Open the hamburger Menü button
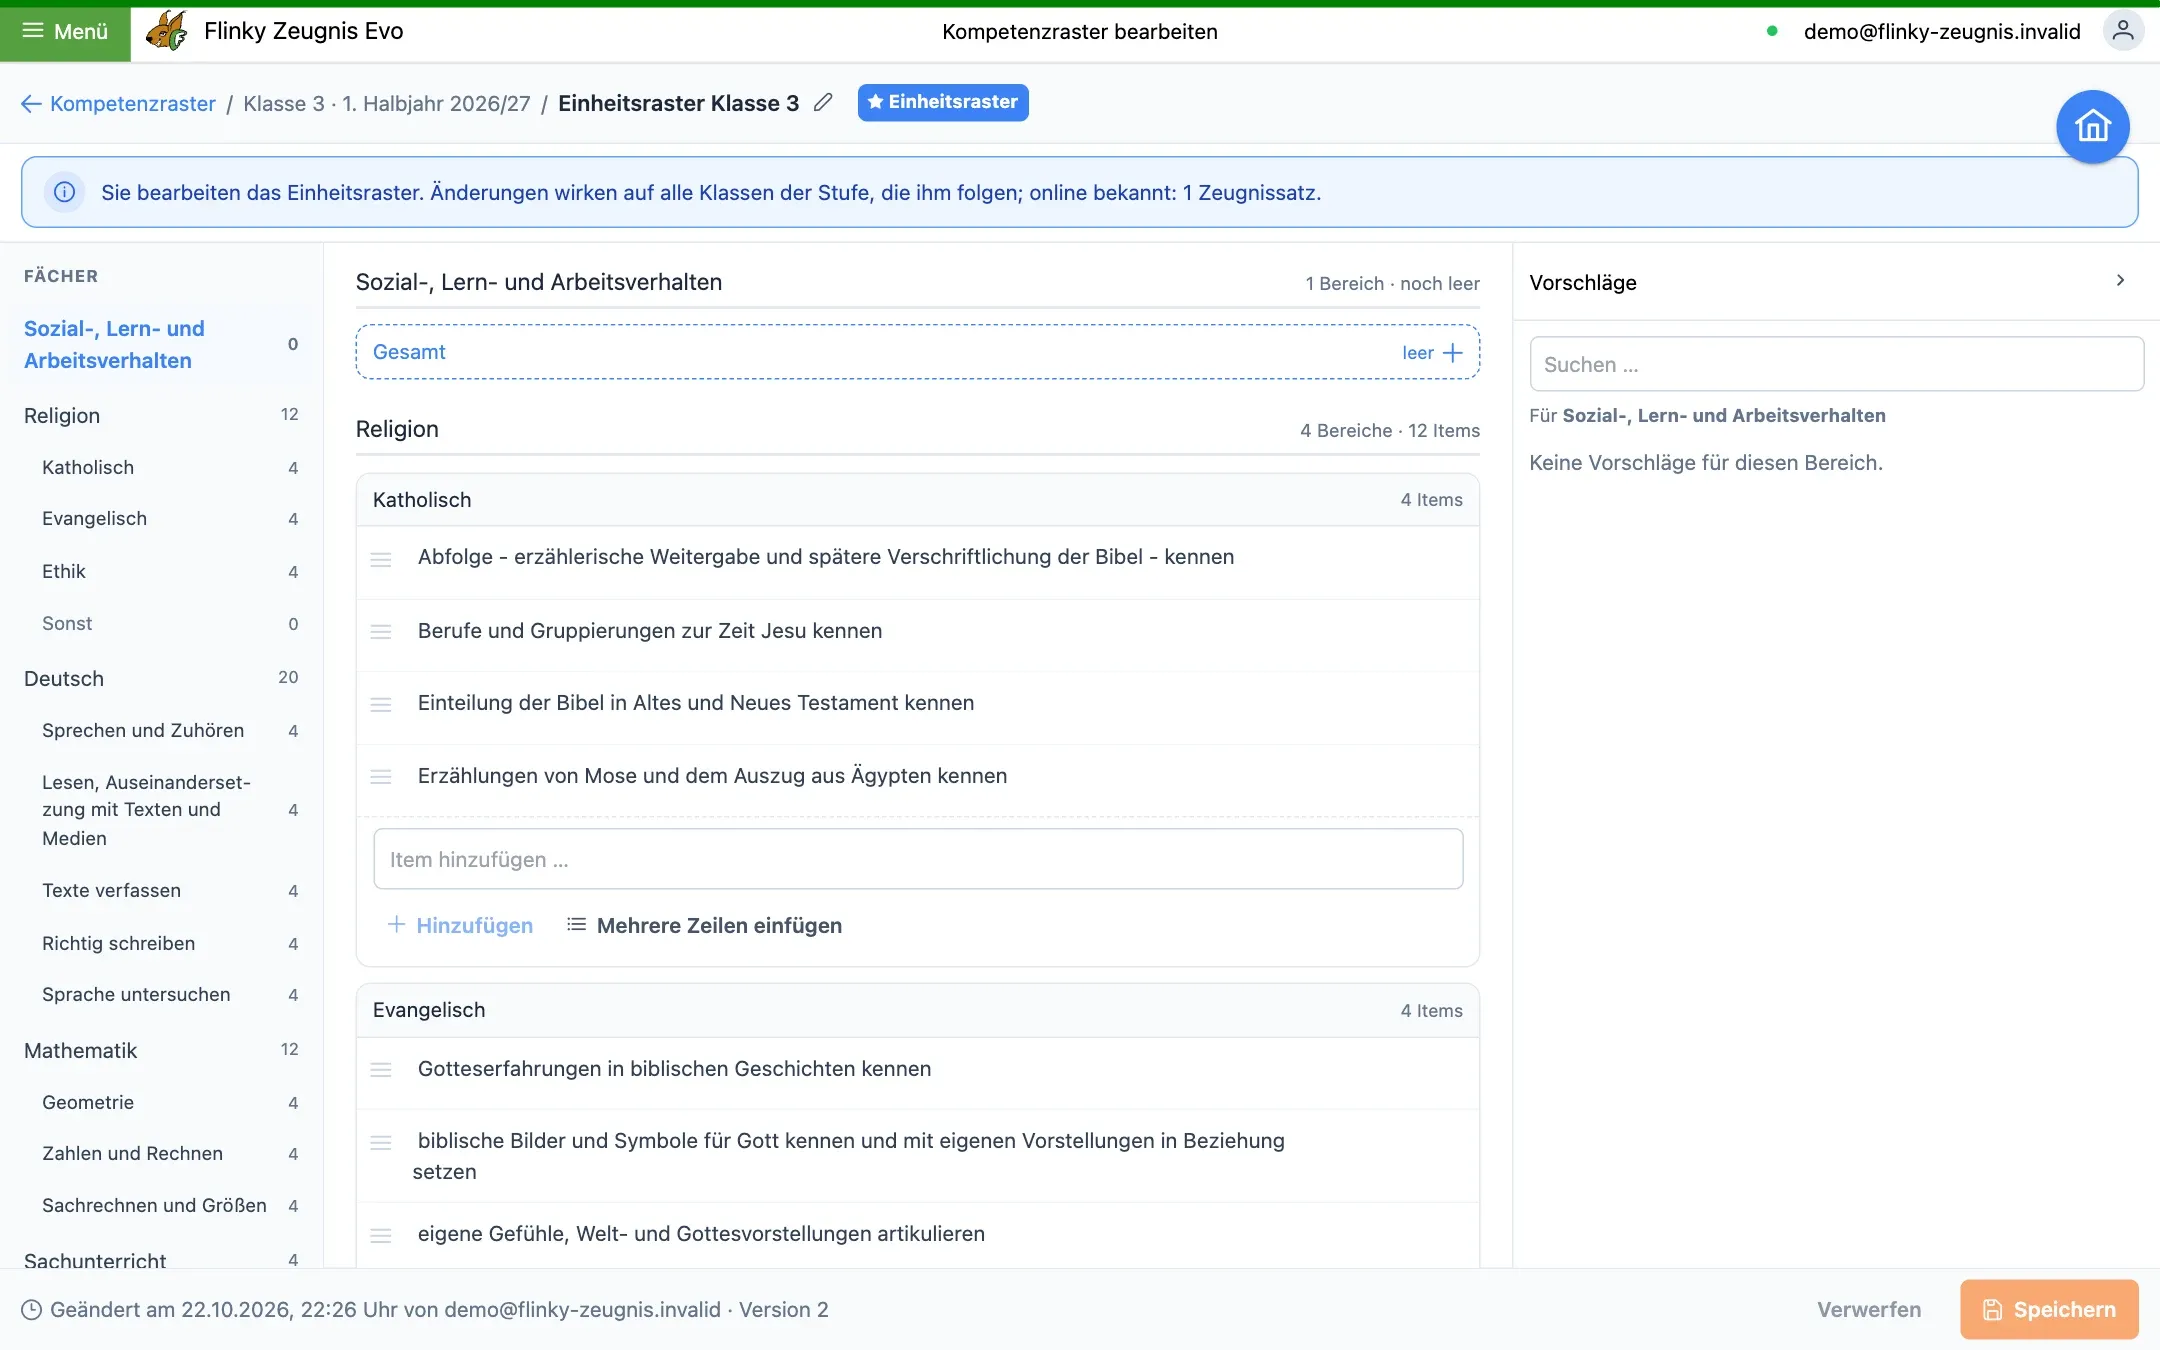This screenshot has height=1350, width=2160. point(65,32)
